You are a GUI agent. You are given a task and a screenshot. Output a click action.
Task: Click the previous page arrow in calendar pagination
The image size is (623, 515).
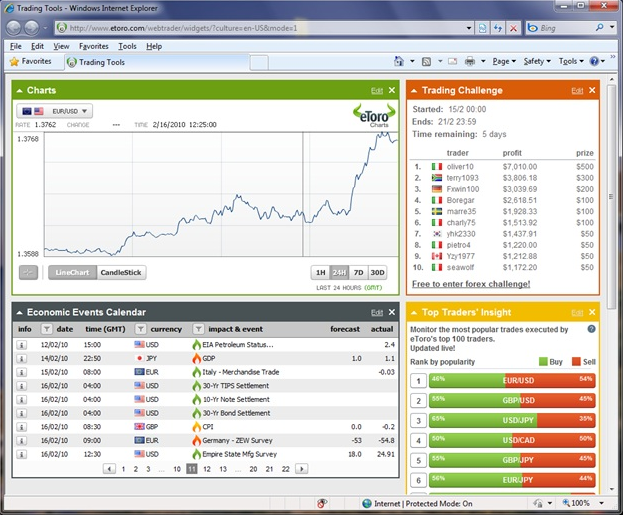coord(109,469)
